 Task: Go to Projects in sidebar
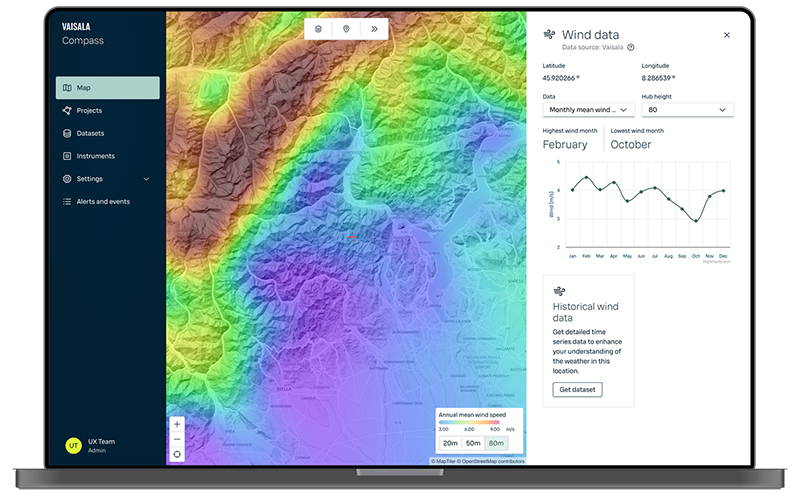coord(89,110)
